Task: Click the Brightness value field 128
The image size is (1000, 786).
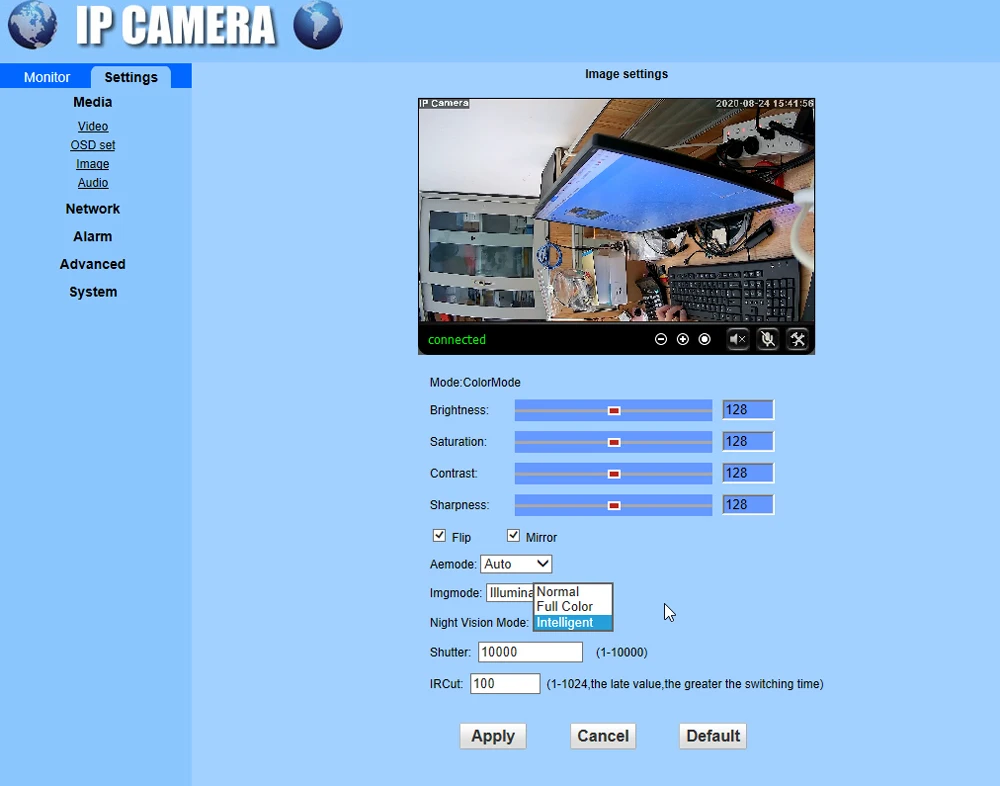Action: pyautogui.click(x=748, y=410)
